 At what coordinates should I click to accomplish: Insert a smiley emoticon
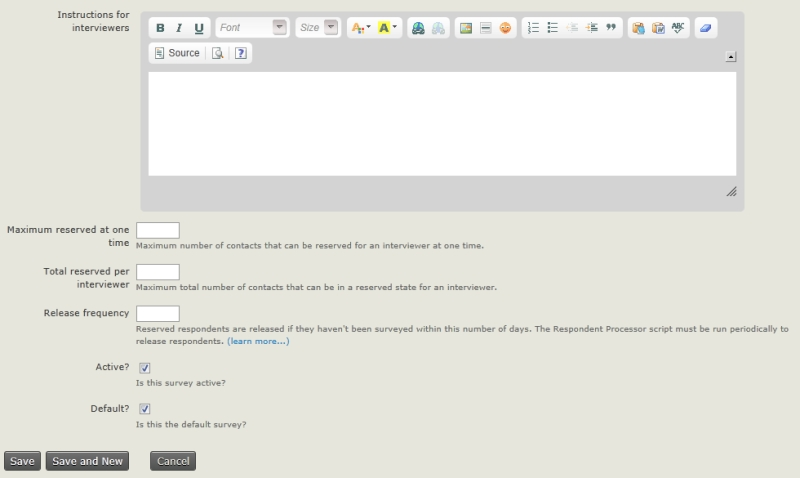pos(505,28)
